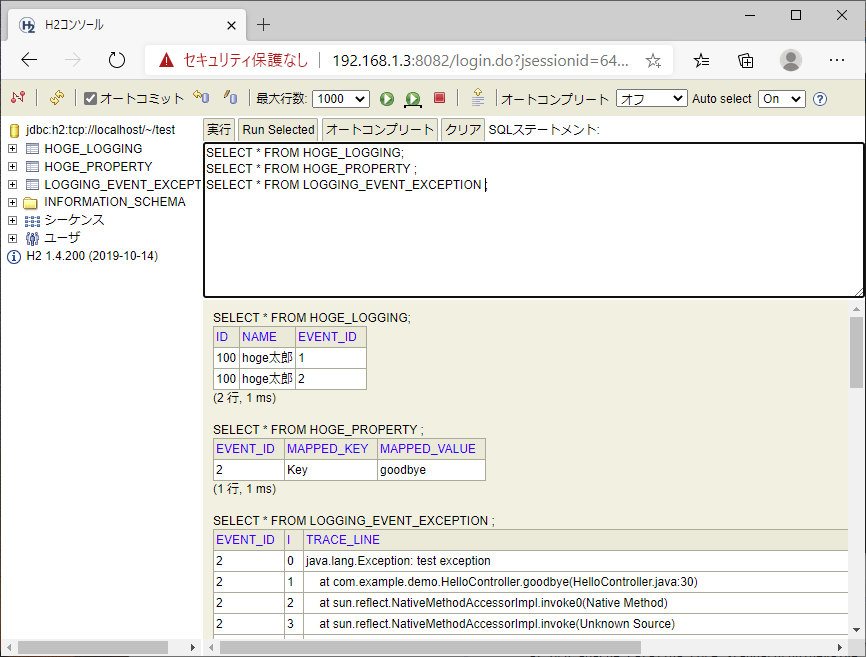Expand the シーケンス node

tap(12, 220)
